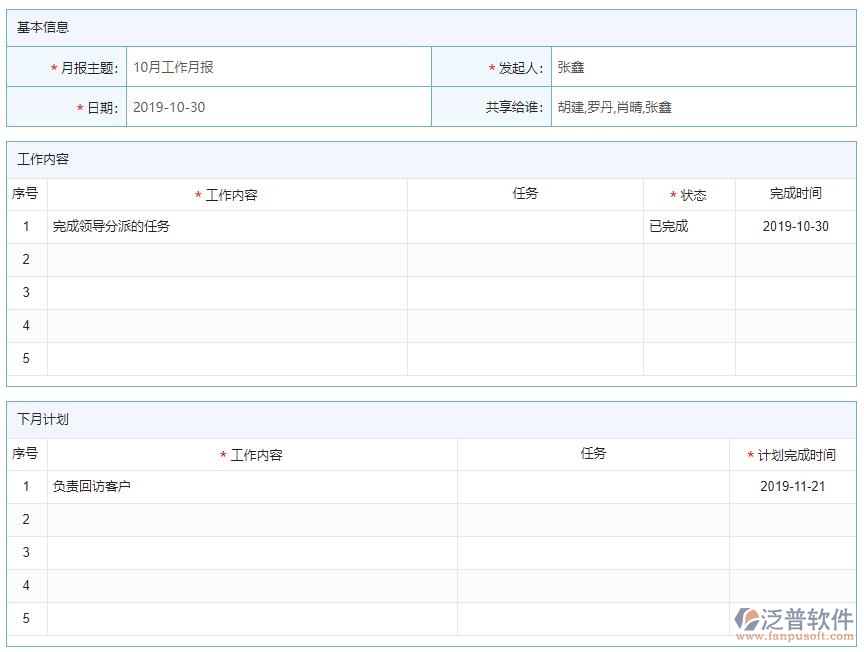Collapse the 工作内容 section header
The image size is (864, 652).
43,159
